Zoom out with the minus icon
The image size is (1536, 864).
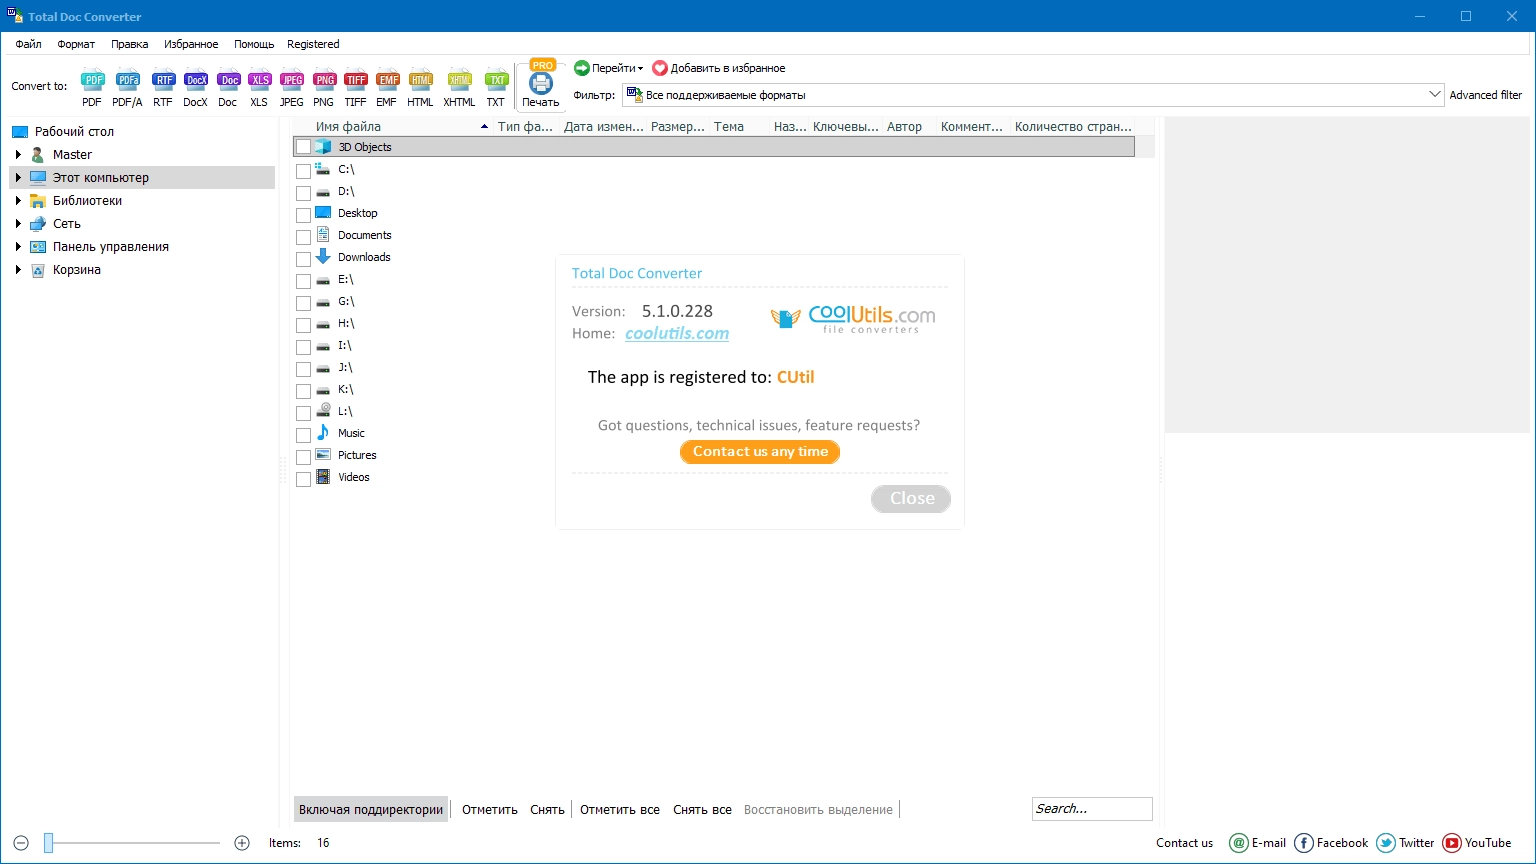(x=21, y=843)
